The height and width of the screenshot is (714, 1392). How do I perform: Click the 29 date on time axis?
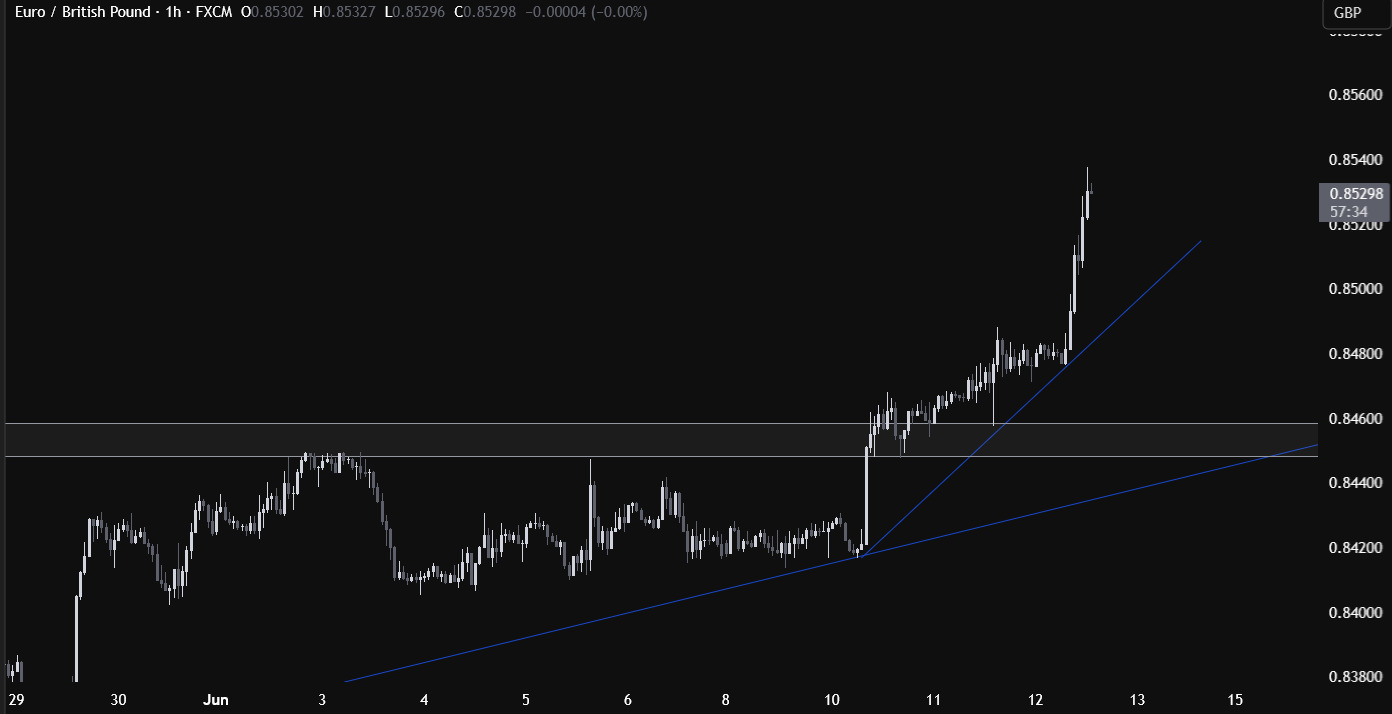tap(15, 699)
